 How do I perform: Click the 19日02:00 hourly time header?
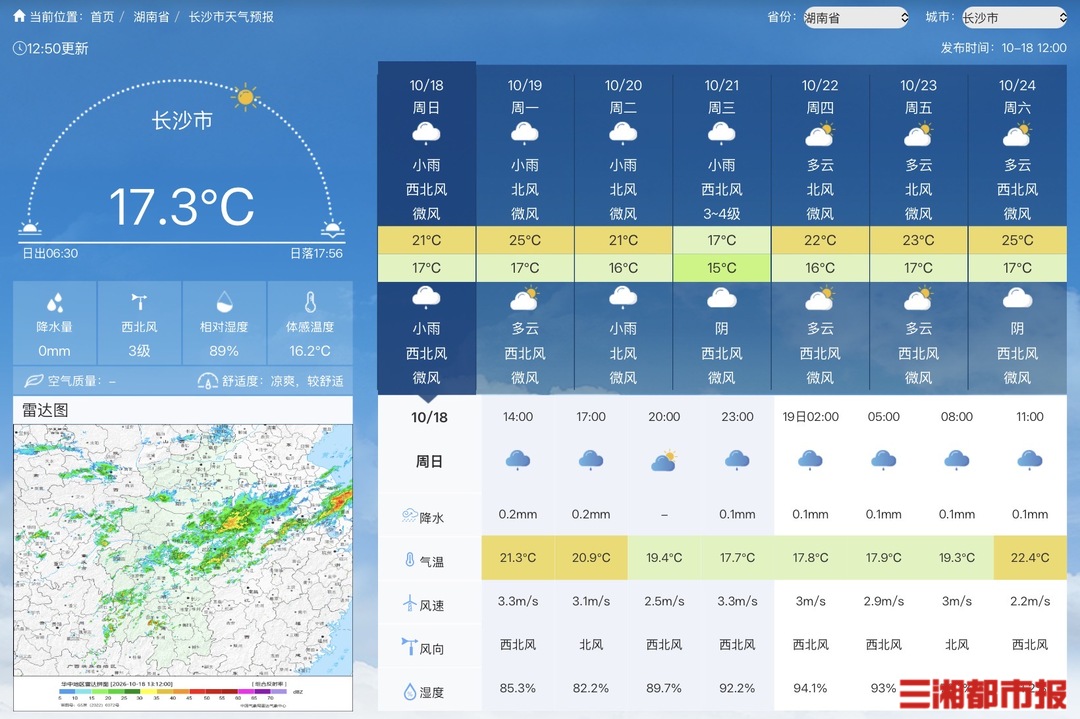coord(811,417)
